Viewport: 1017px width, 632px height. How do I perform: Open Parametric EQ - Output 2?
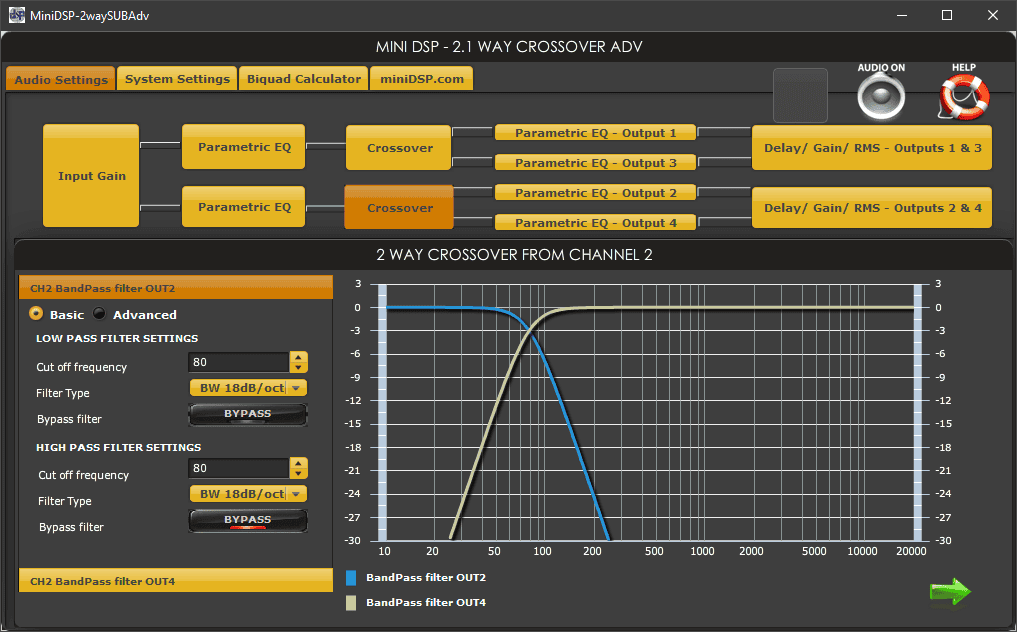(x=595, y=193)
